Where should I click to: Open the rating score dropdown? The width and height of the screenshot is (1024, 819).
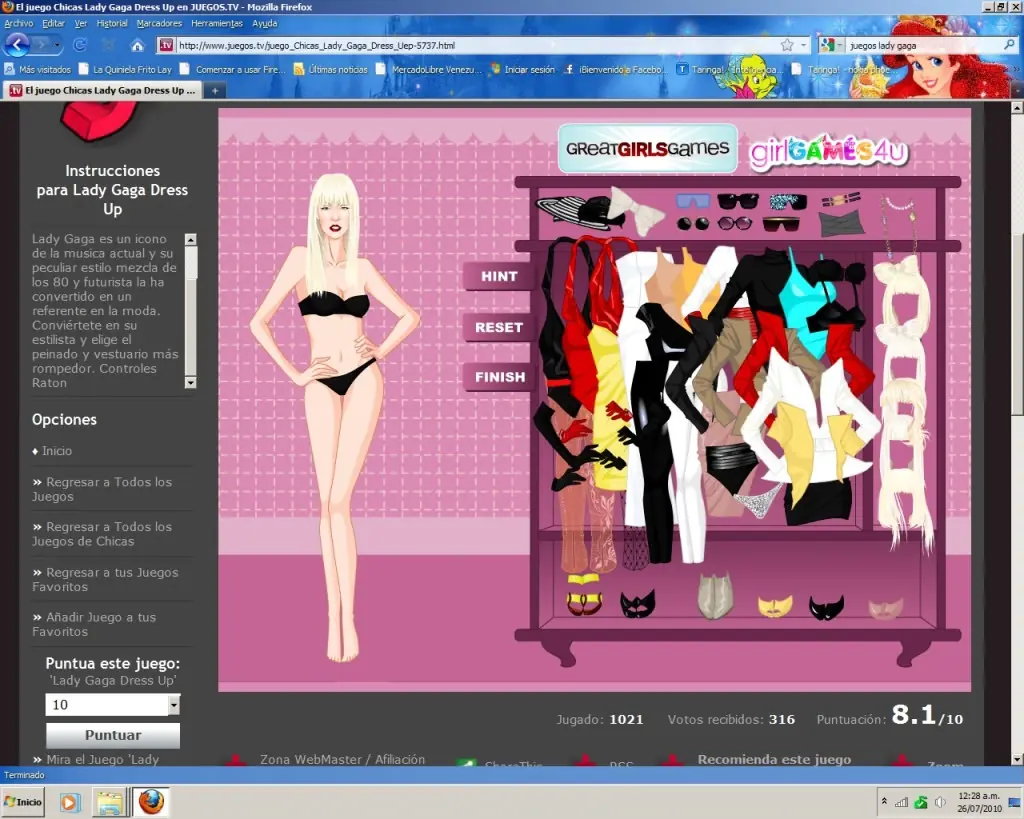point(173,705)
